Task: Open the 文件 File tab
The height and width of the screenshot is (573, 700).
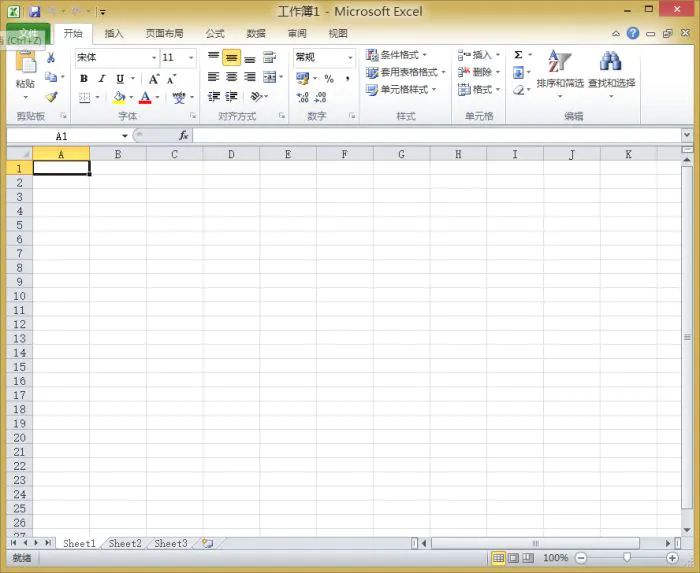Action: [28, 34]
